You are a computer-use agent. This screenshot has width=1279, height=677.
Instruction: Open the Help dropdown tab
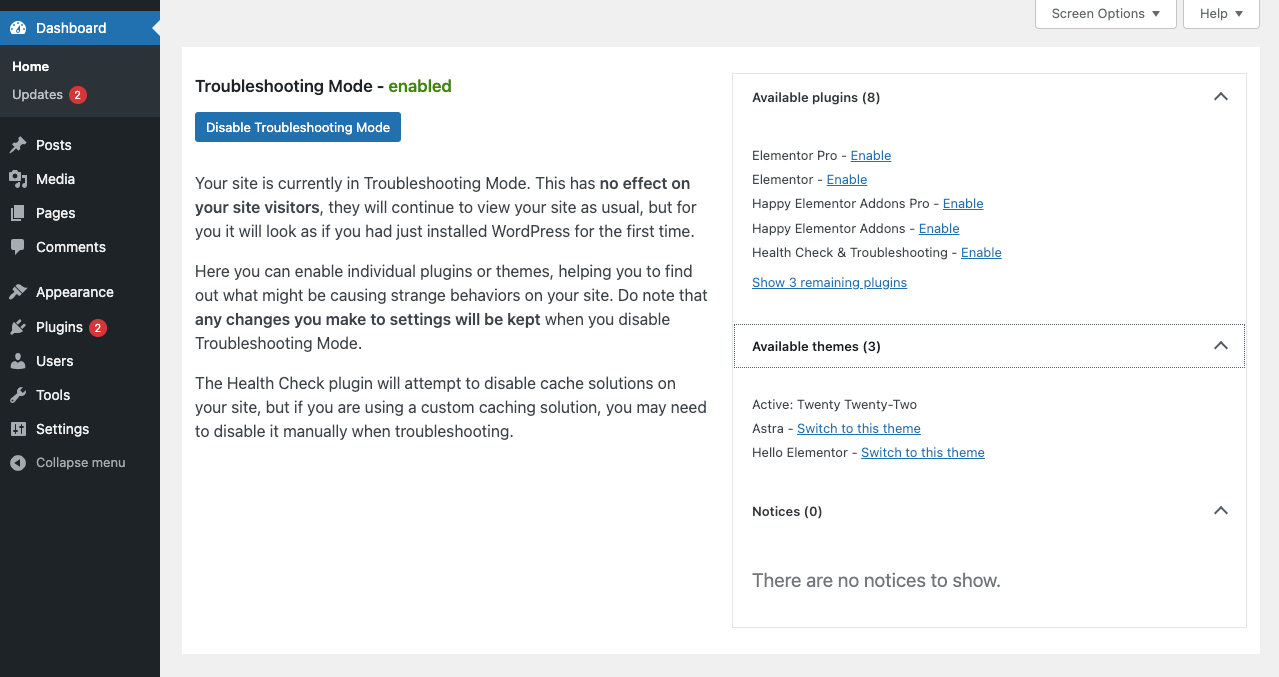[1221, 14]
